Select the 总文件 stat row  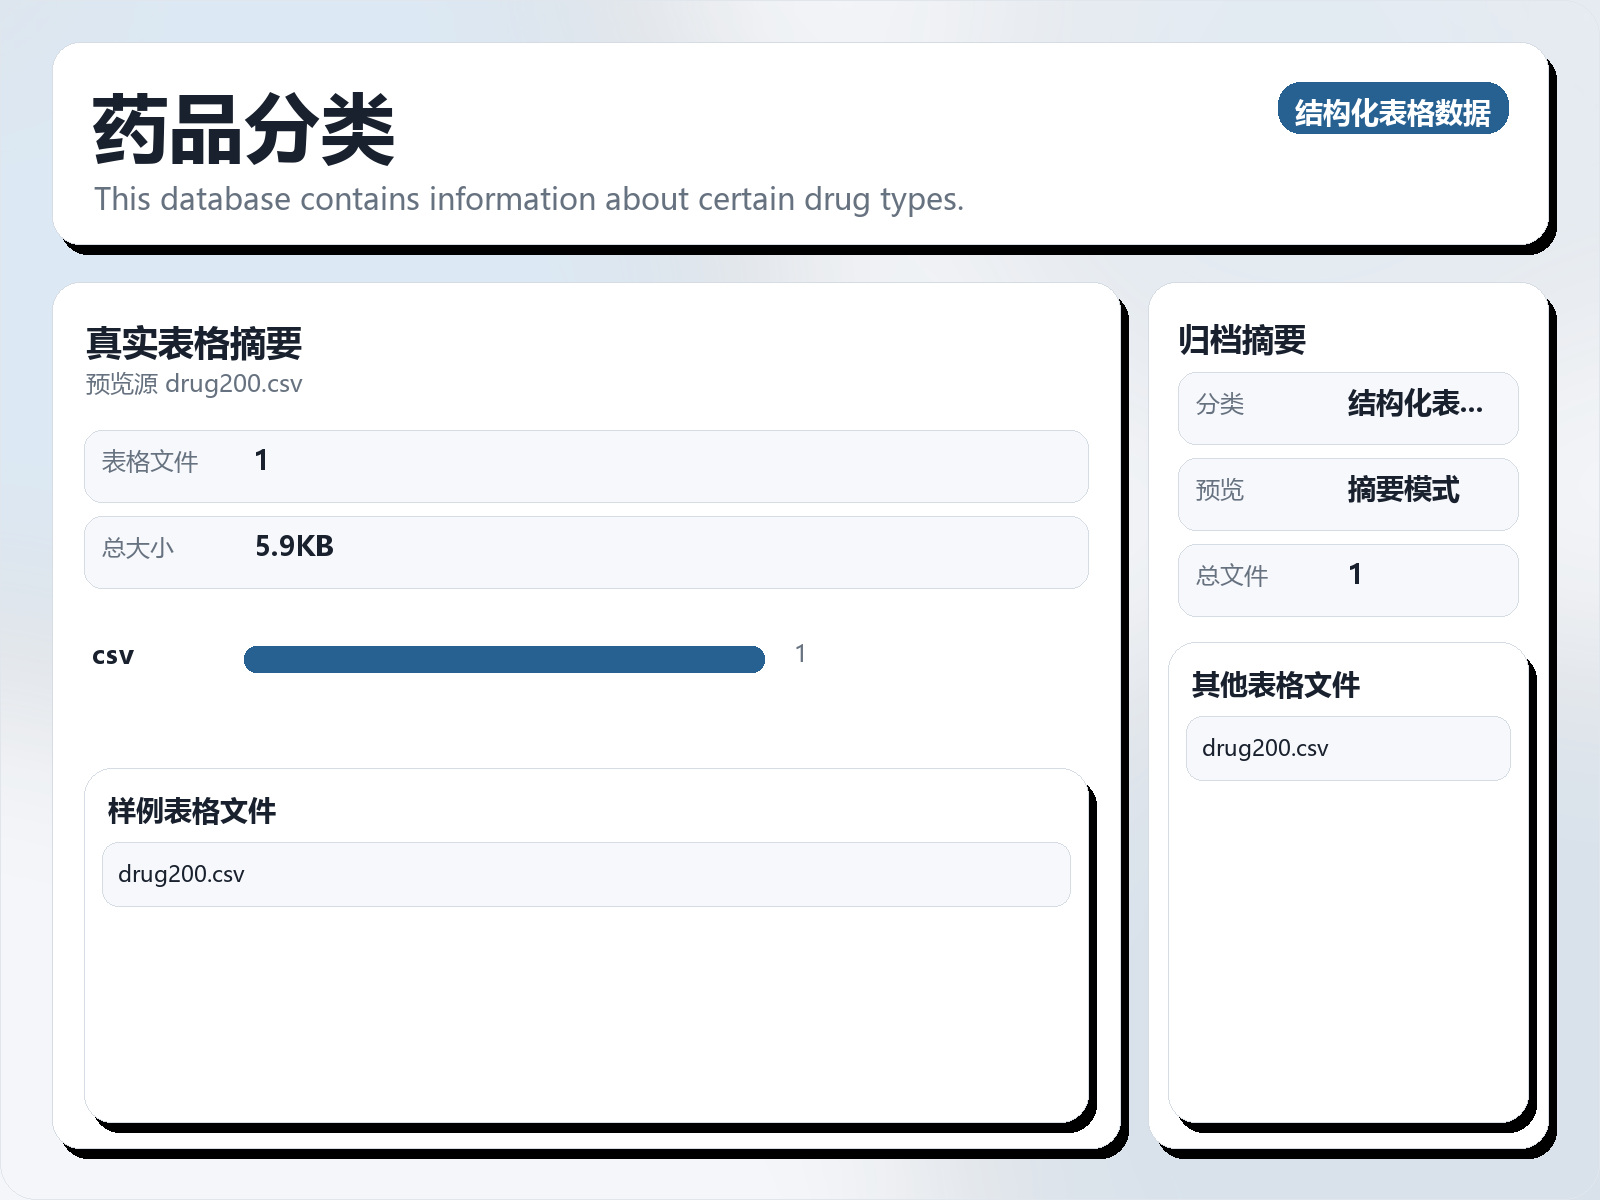[1347, 580]
